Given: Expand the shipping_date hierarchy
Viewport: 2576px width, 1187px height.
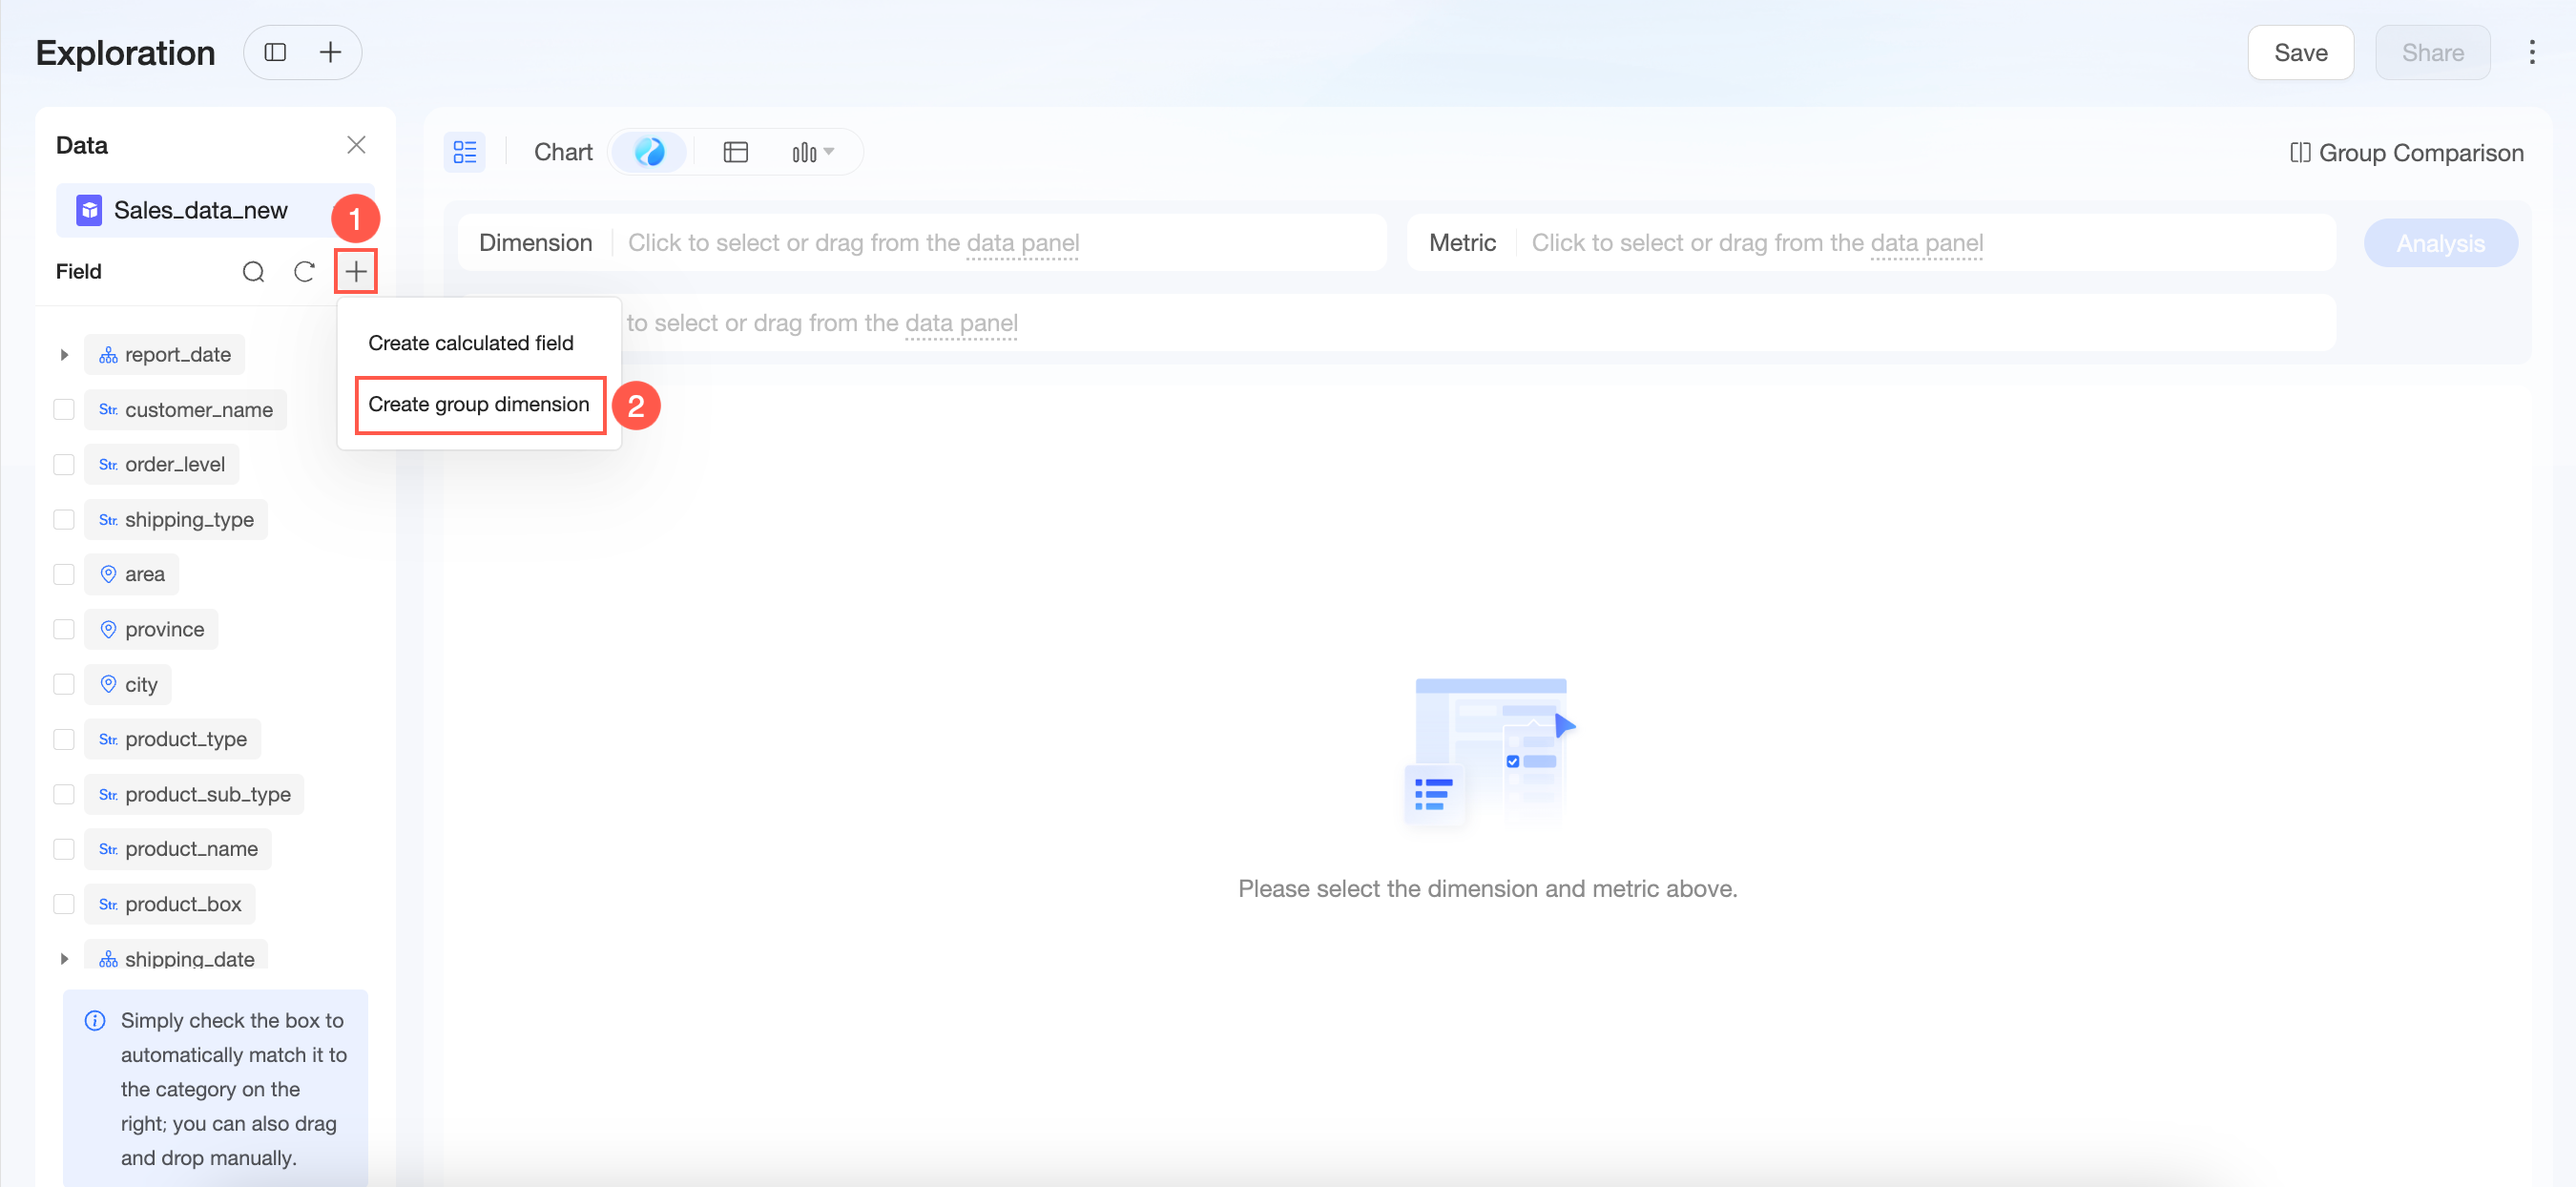Looking at the screenshot, I should click(x=64, y=959).
